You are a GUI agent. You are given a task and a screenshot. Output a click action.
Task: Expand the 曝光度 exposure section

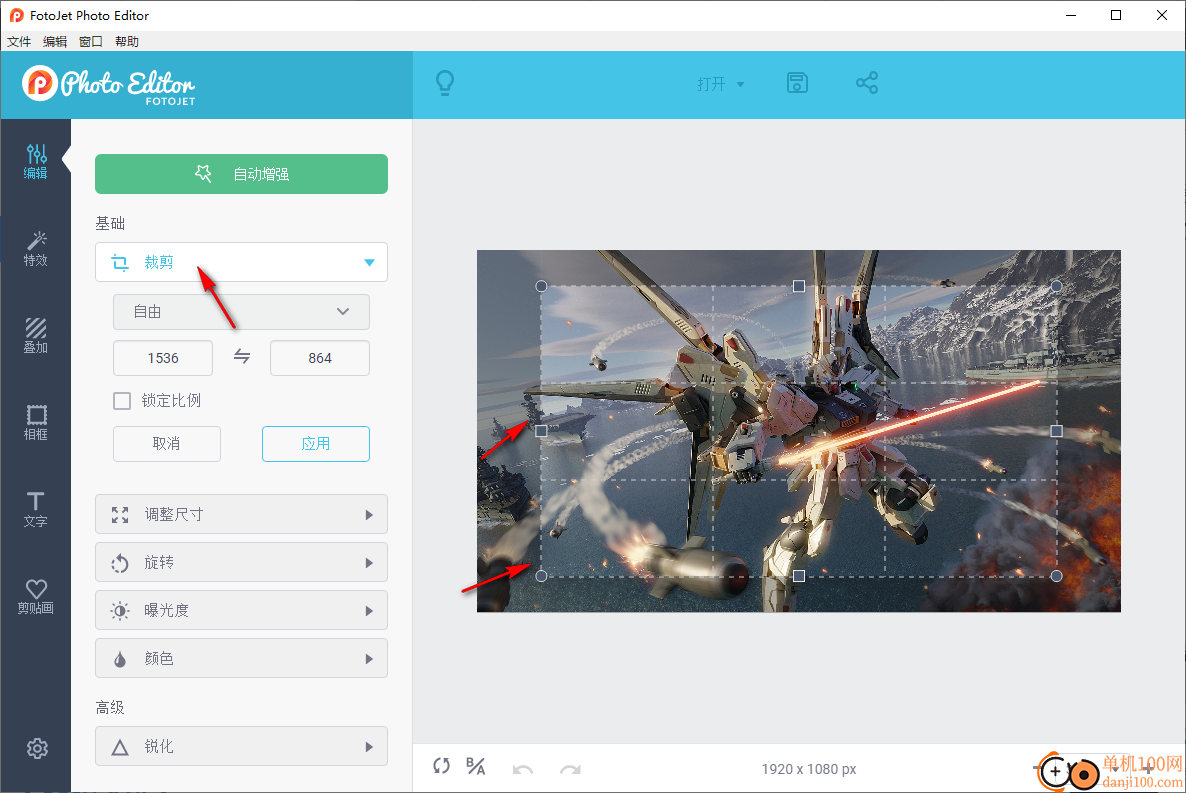pos(241,610)
